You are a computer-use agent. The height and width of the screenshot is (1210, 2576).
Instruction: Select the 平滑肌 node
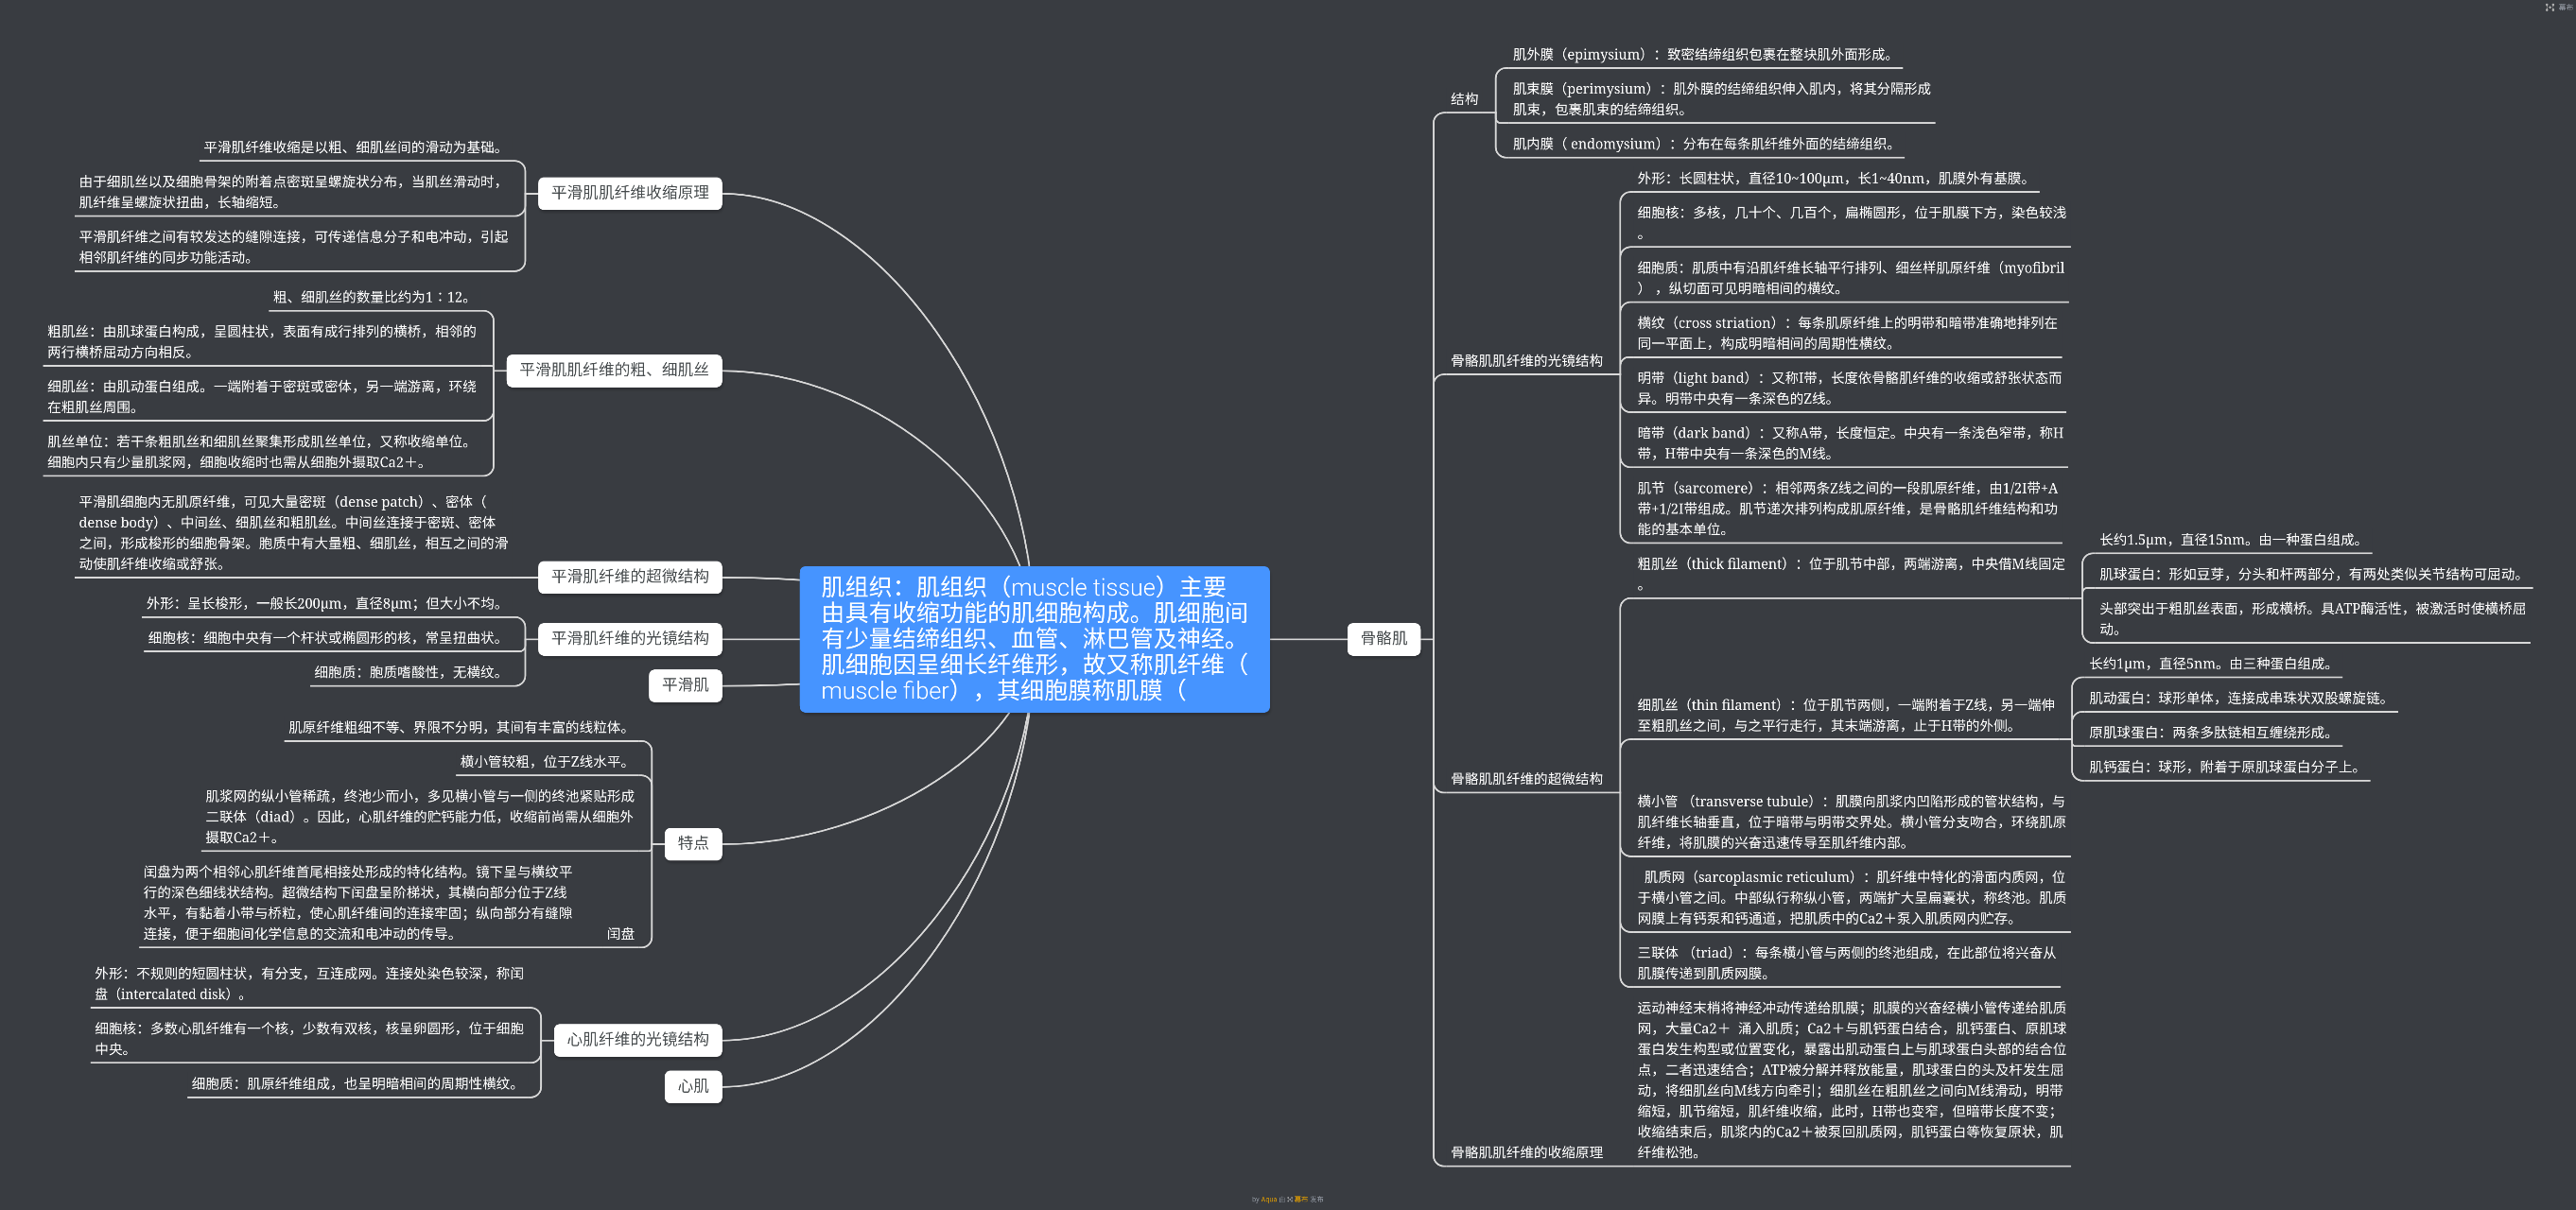point(685,685)
